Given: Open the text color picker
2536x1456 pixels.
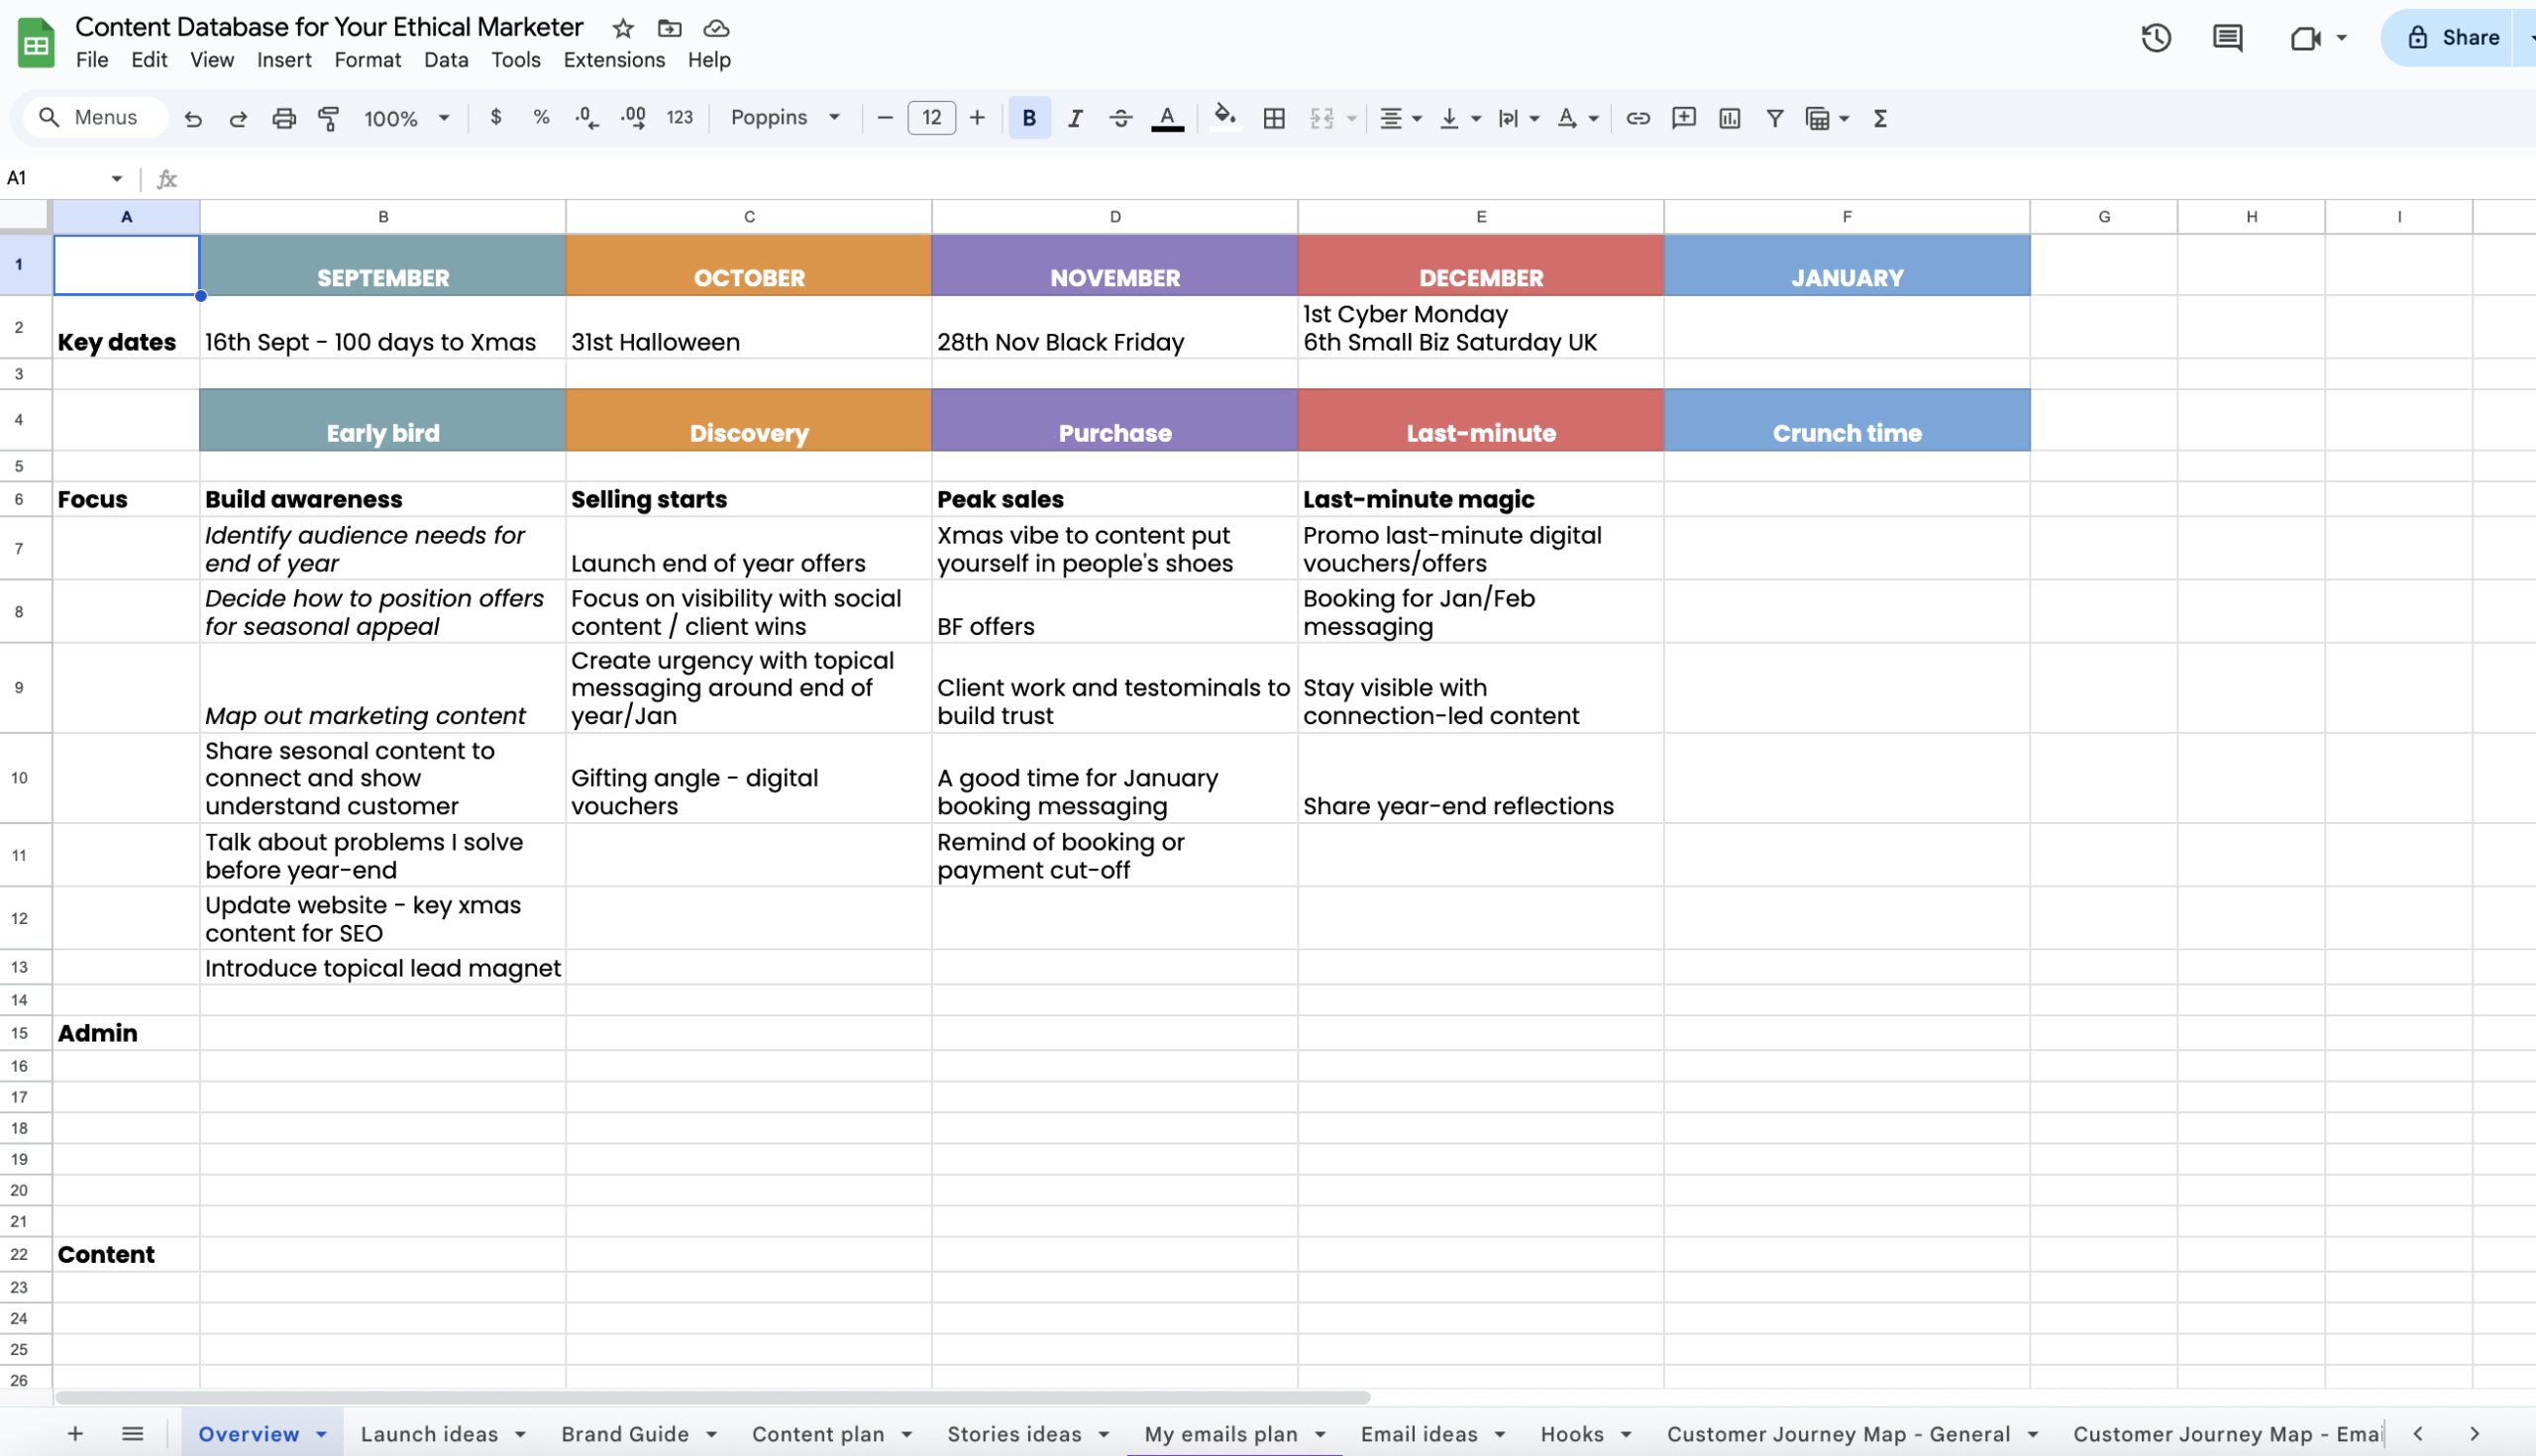Looking at the screenshot, I should [1167, 118].
